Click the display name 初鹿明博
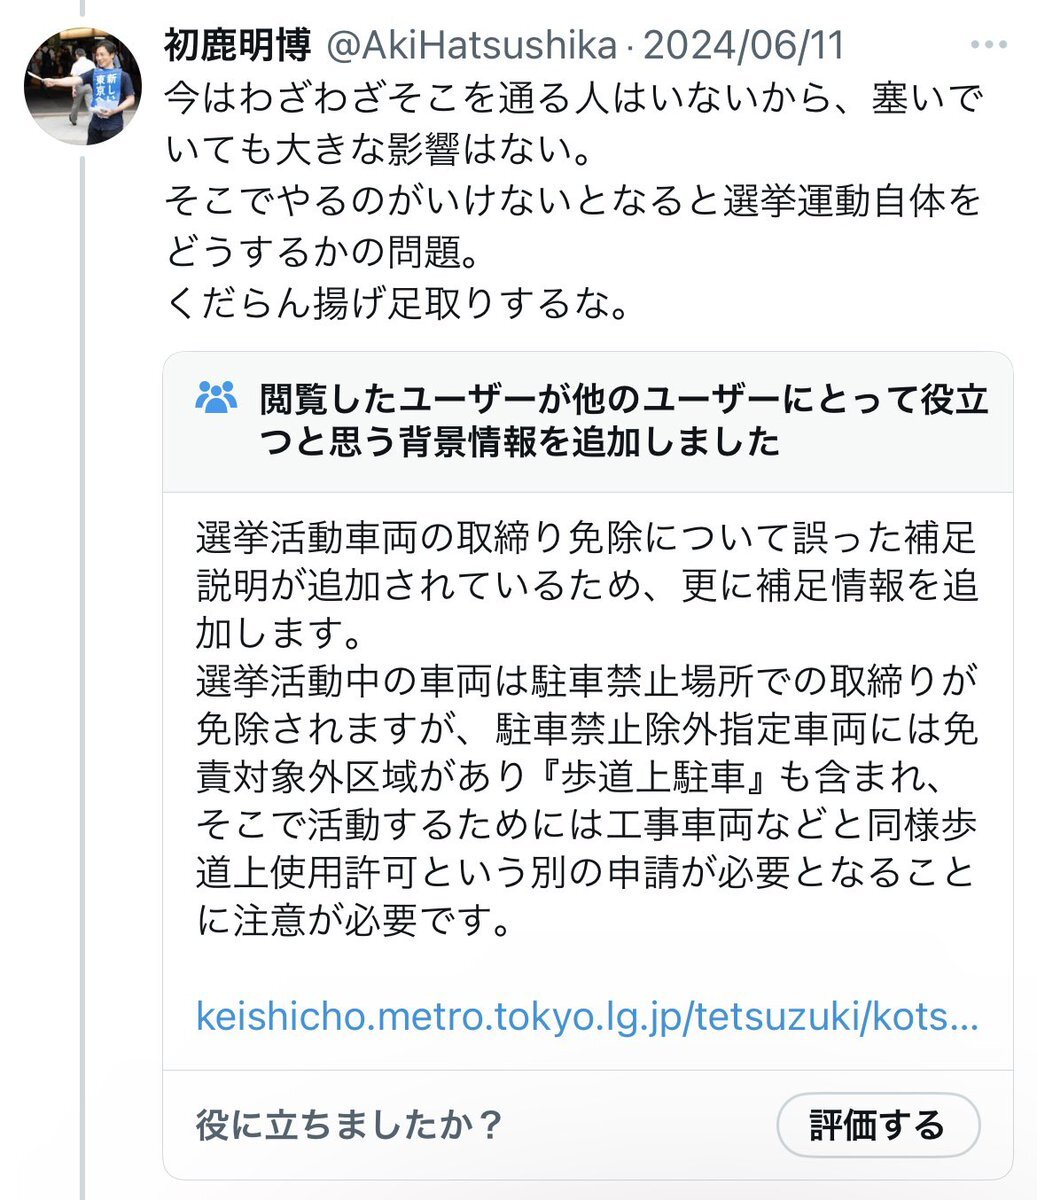Image resolution: width=1037 pixels, height=1200 pixels. (238, 46)
